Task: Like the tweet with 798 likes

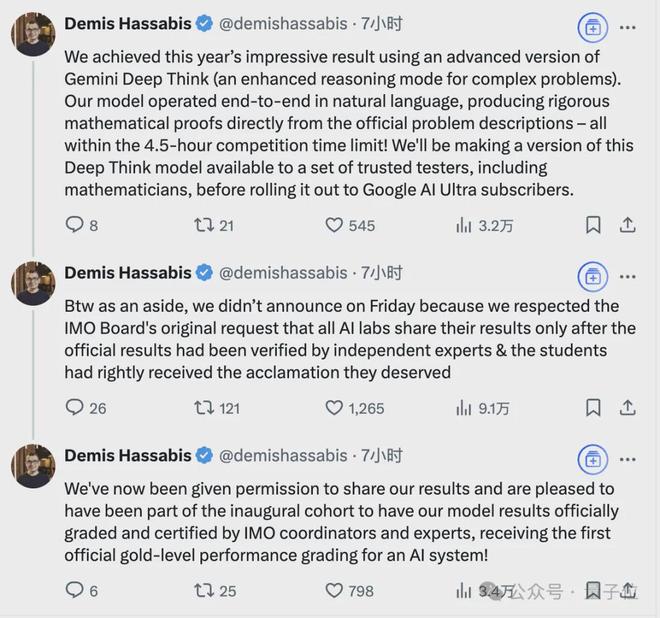Action: click(335, 590)
